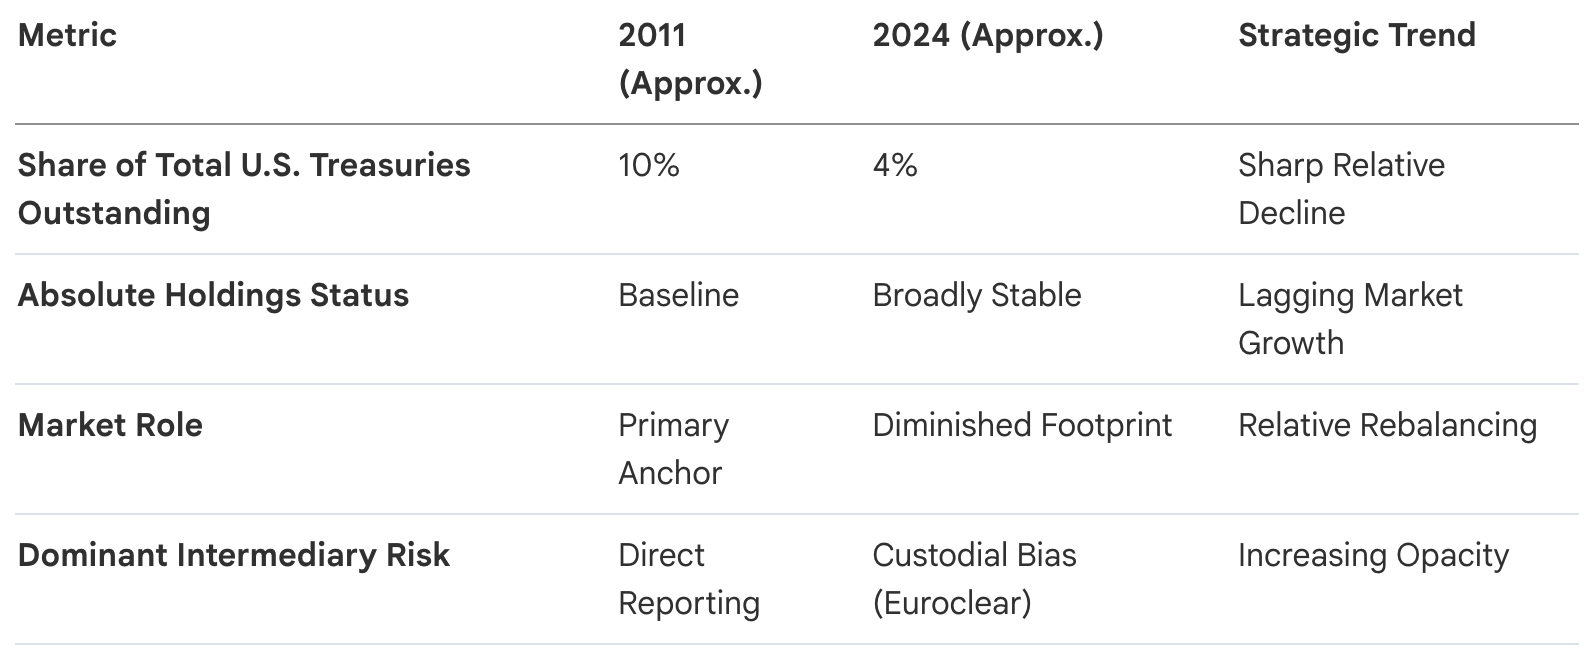The height and width of the screenshot is (659, 1591).
Task: Select Share of Total U.S. Treasuries Outstanding
Action: tap(244, 189)
